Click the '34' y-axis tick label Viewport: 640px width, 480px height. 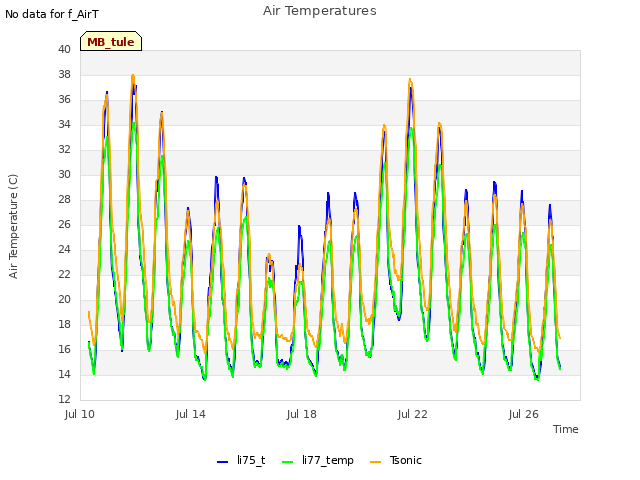click(64, 124)
